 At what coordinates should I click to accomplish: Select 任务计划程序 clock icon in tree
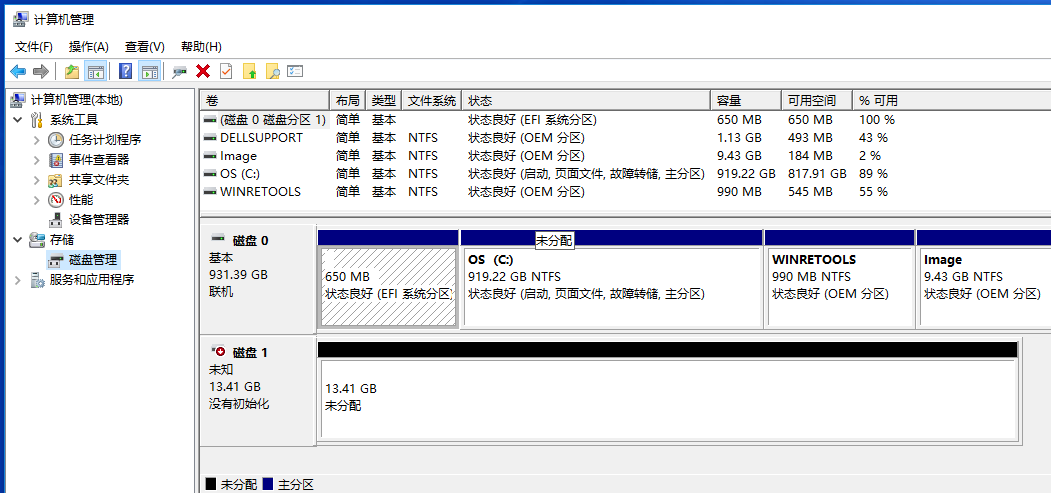tap(56, 140)
